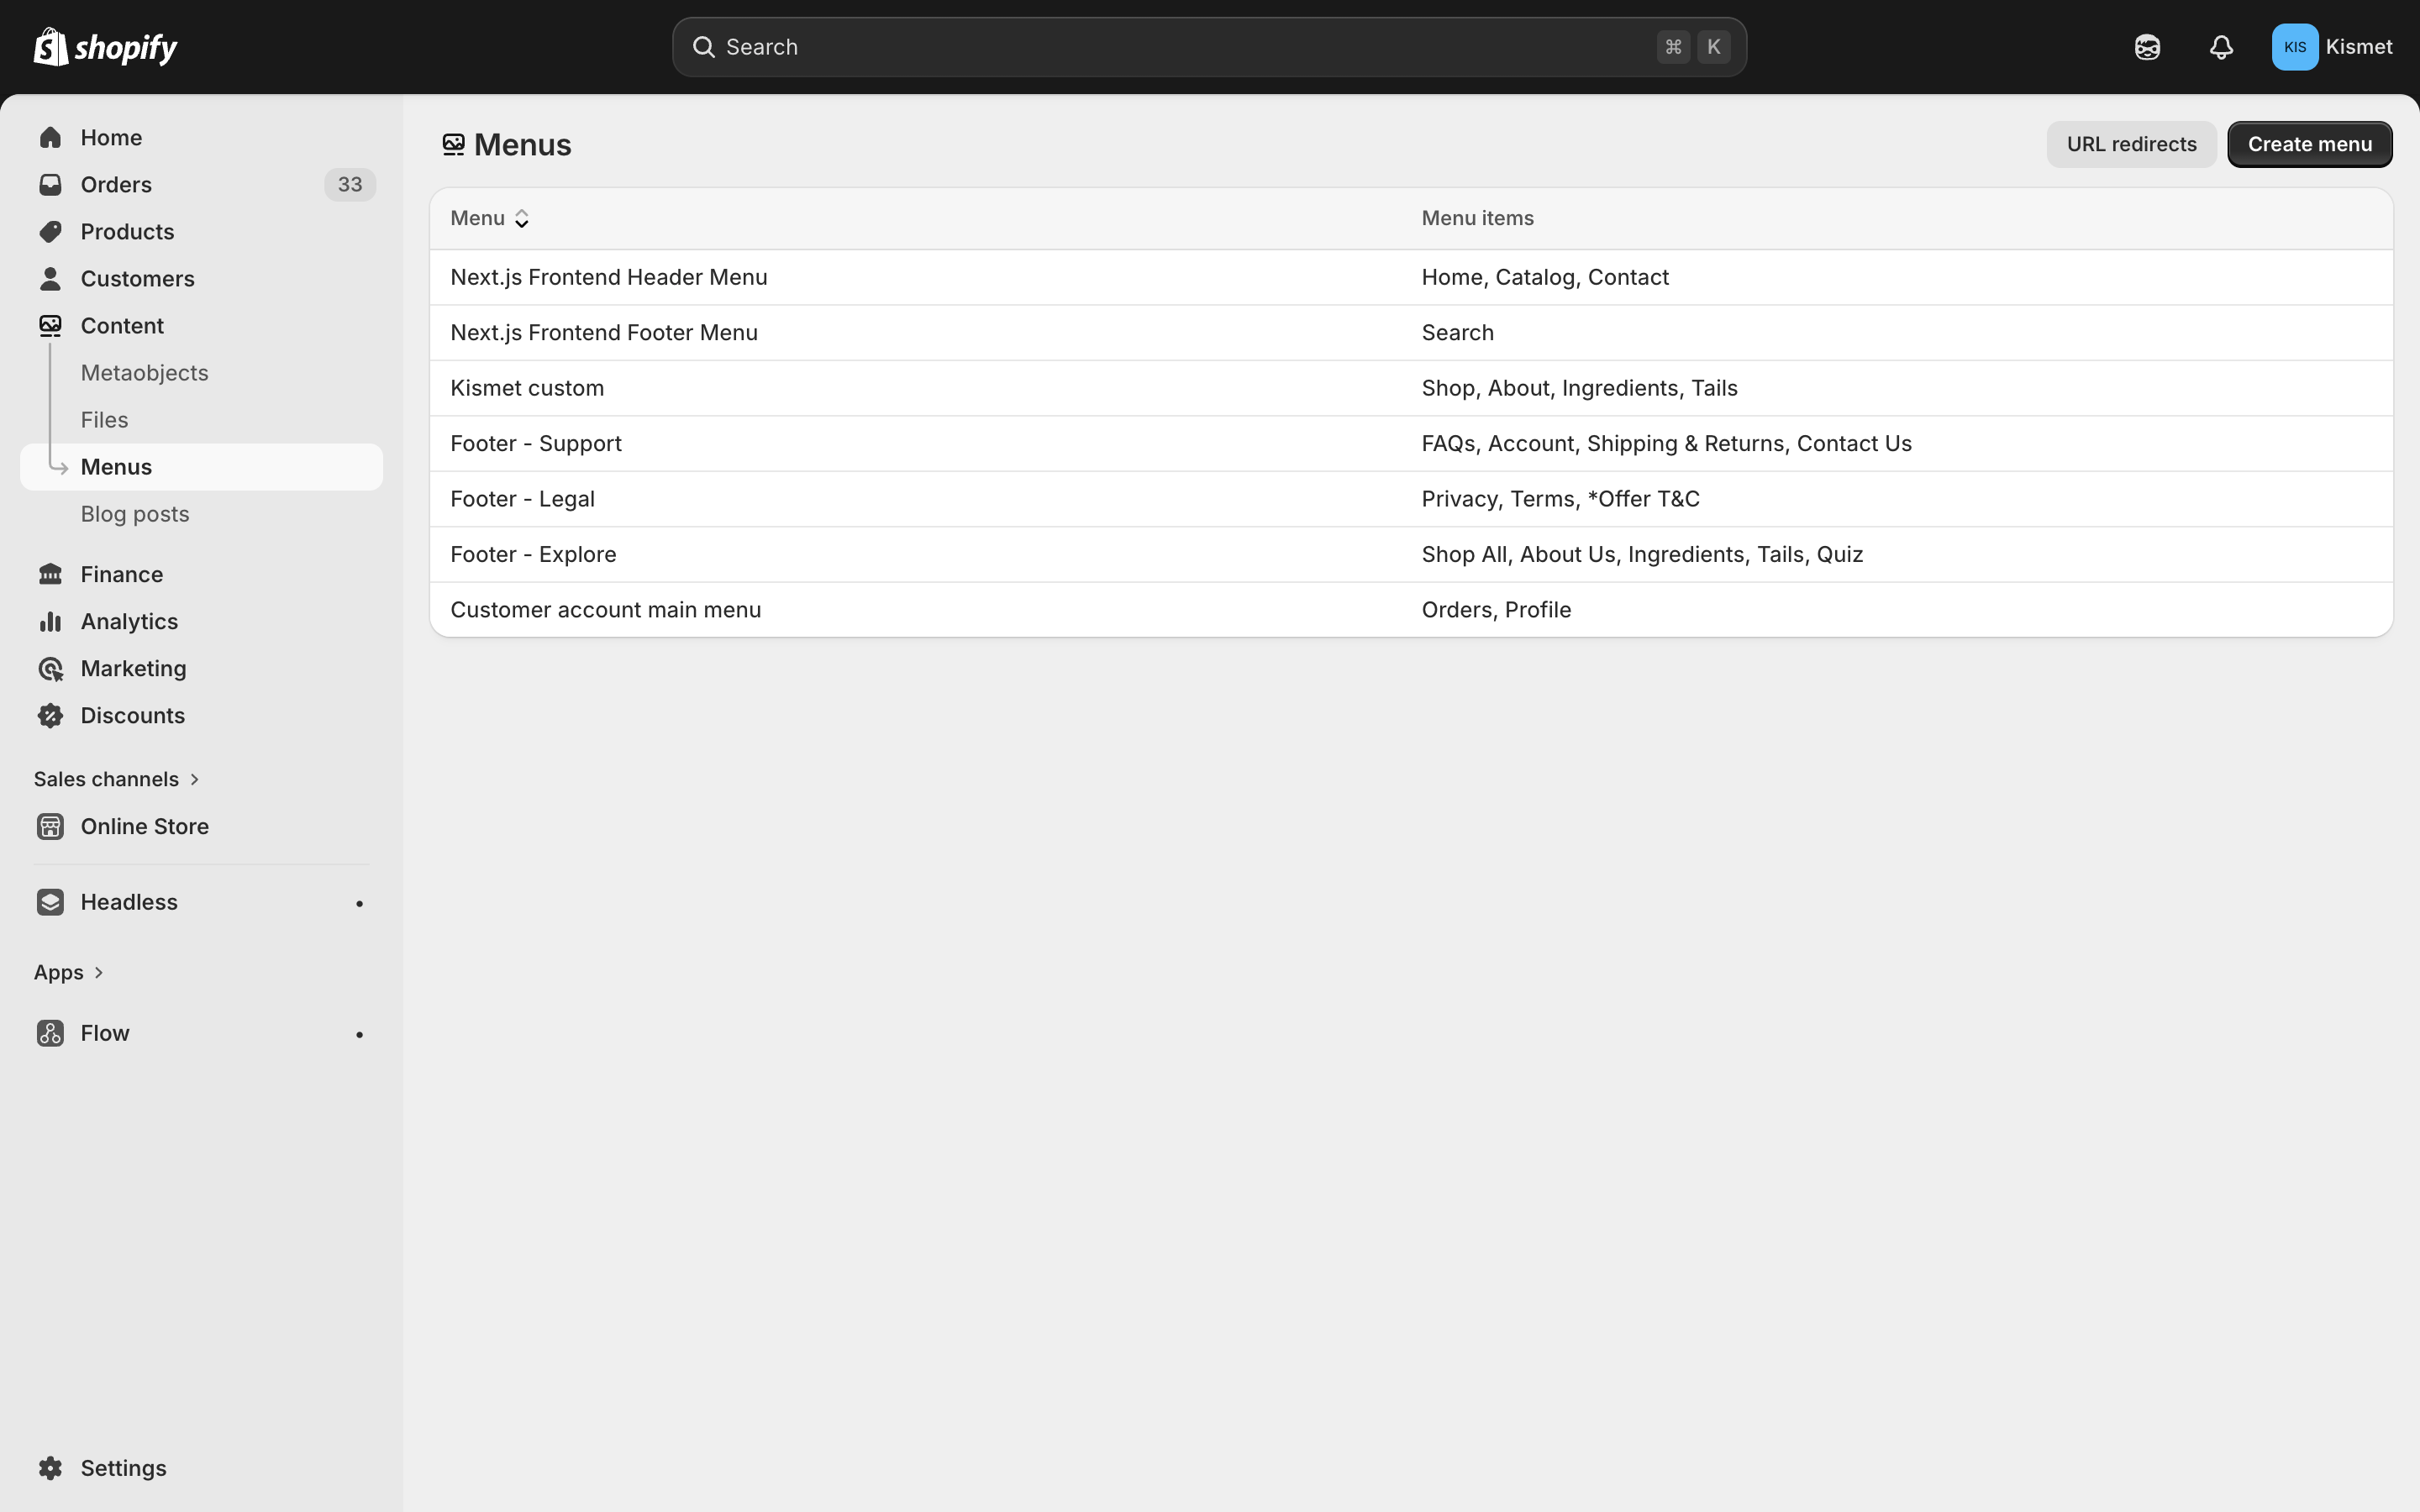Switch to the Blog posts section
Screen dimensions: 2420x1512
(134, 513)
